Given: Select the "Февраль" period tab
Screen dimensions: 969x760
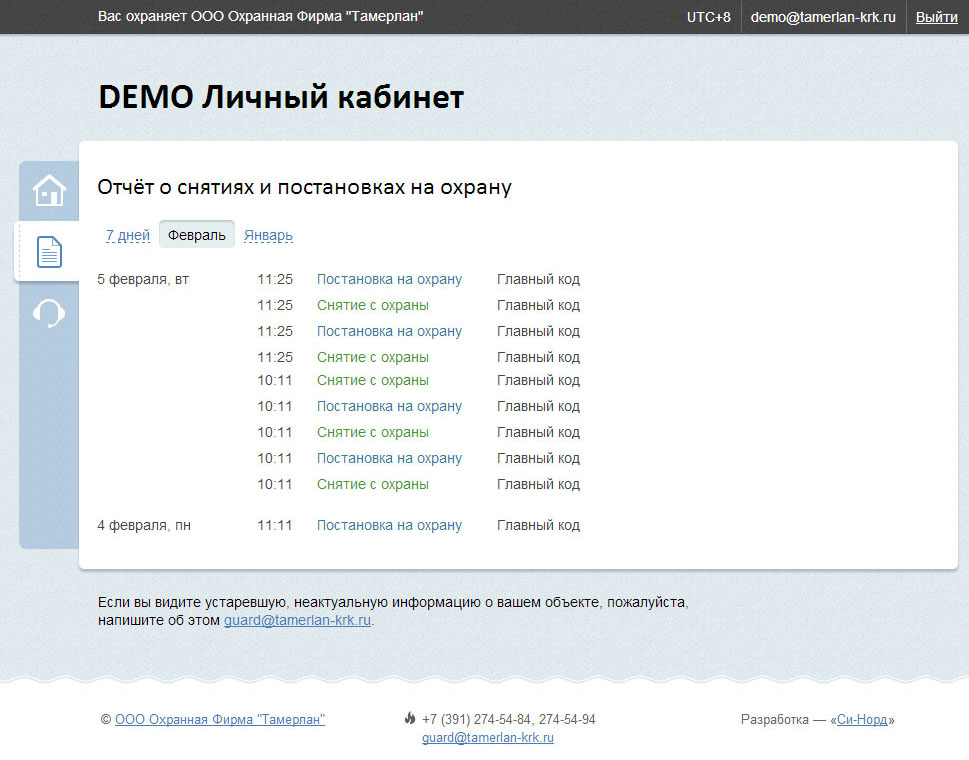Looking at the screenshot, I should coord(197,236).
